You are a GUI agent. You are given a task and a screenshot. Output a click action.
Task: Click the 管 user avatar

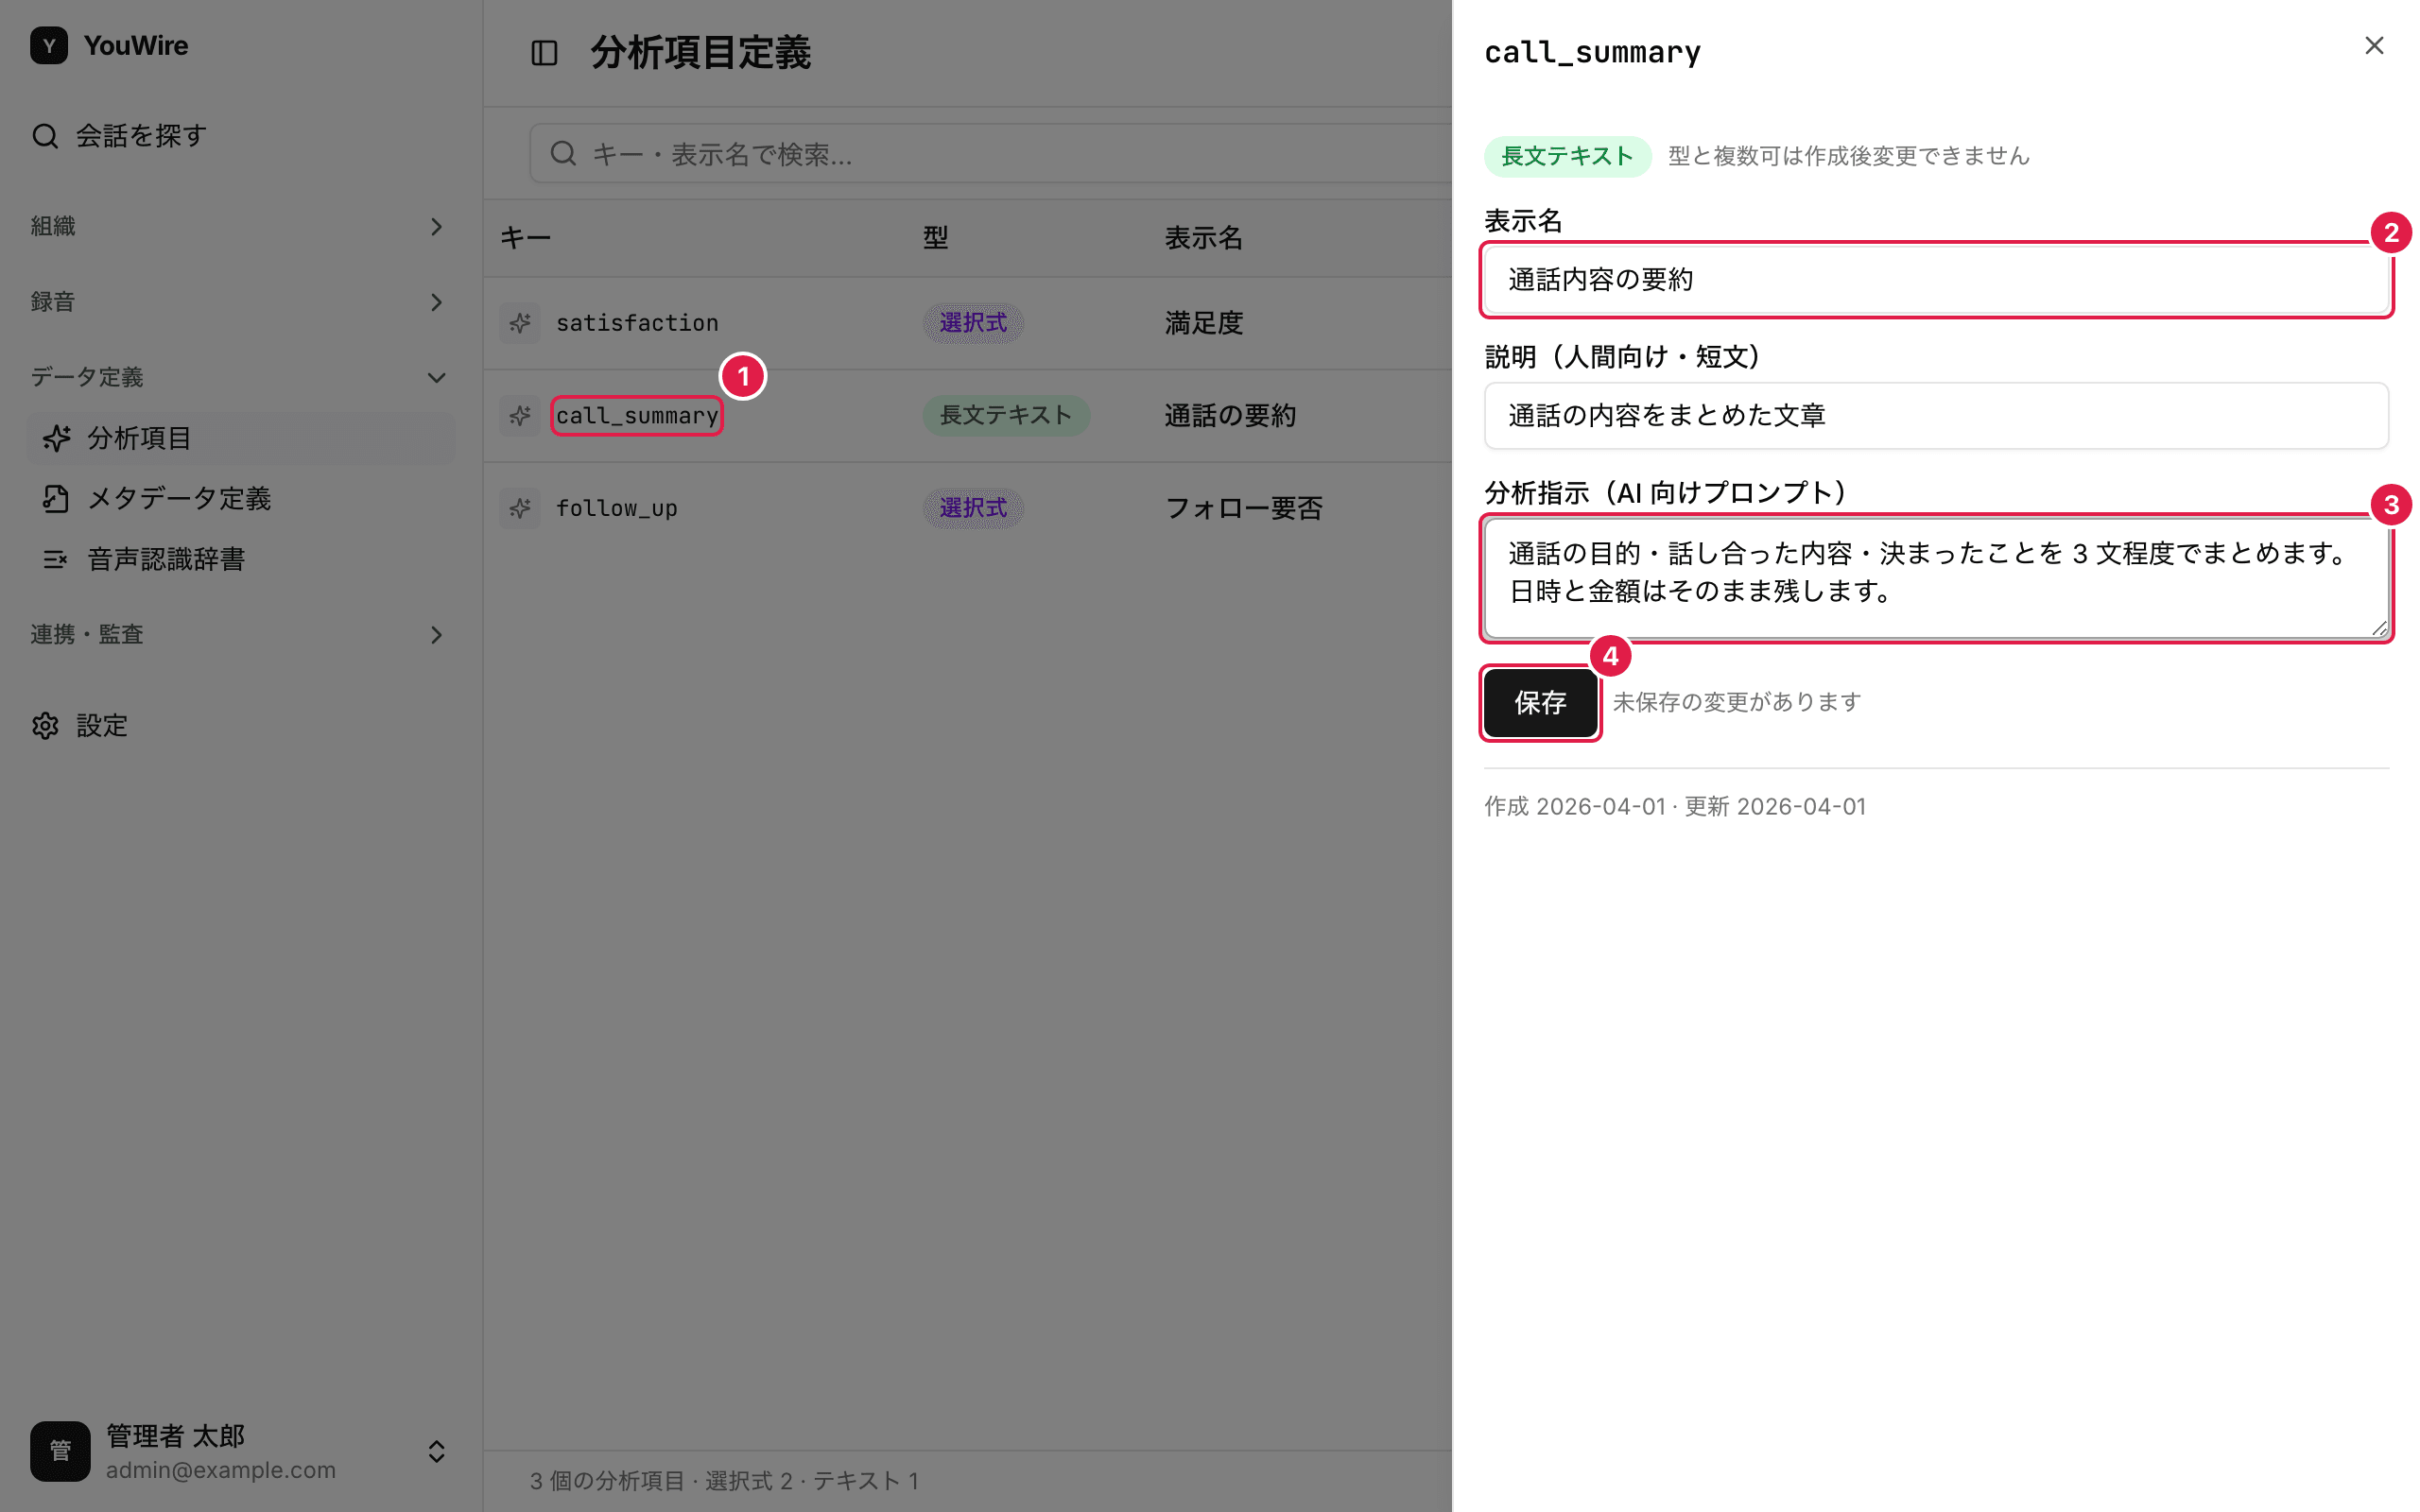[60, 1451]
